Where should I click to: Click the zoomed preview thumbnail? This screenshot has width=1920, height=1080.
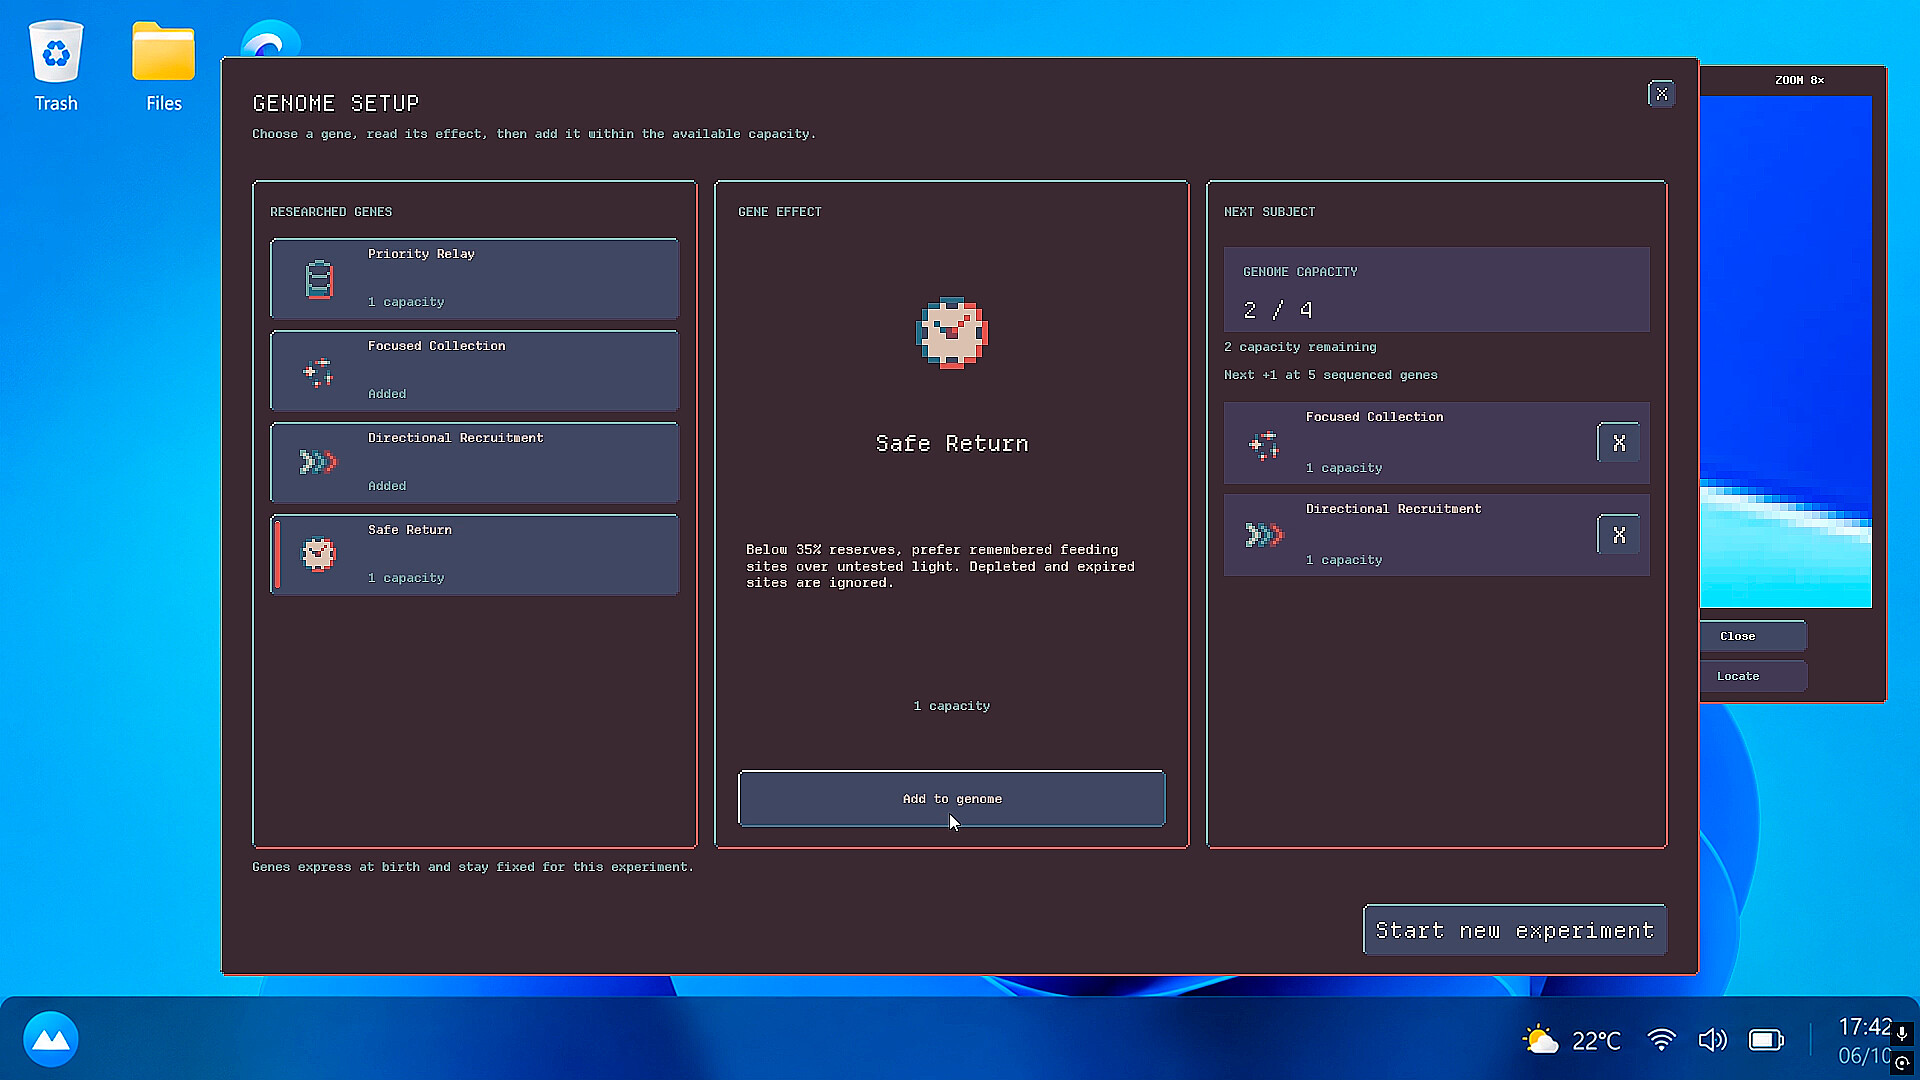(1785, 351)
